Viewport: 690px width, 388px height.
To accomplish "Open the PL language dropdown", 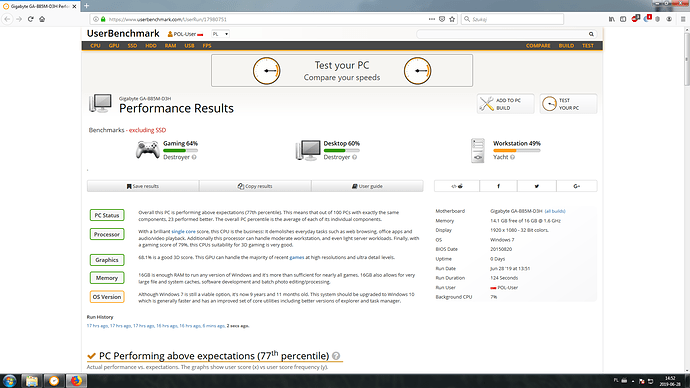I will [x=220, y=34].
